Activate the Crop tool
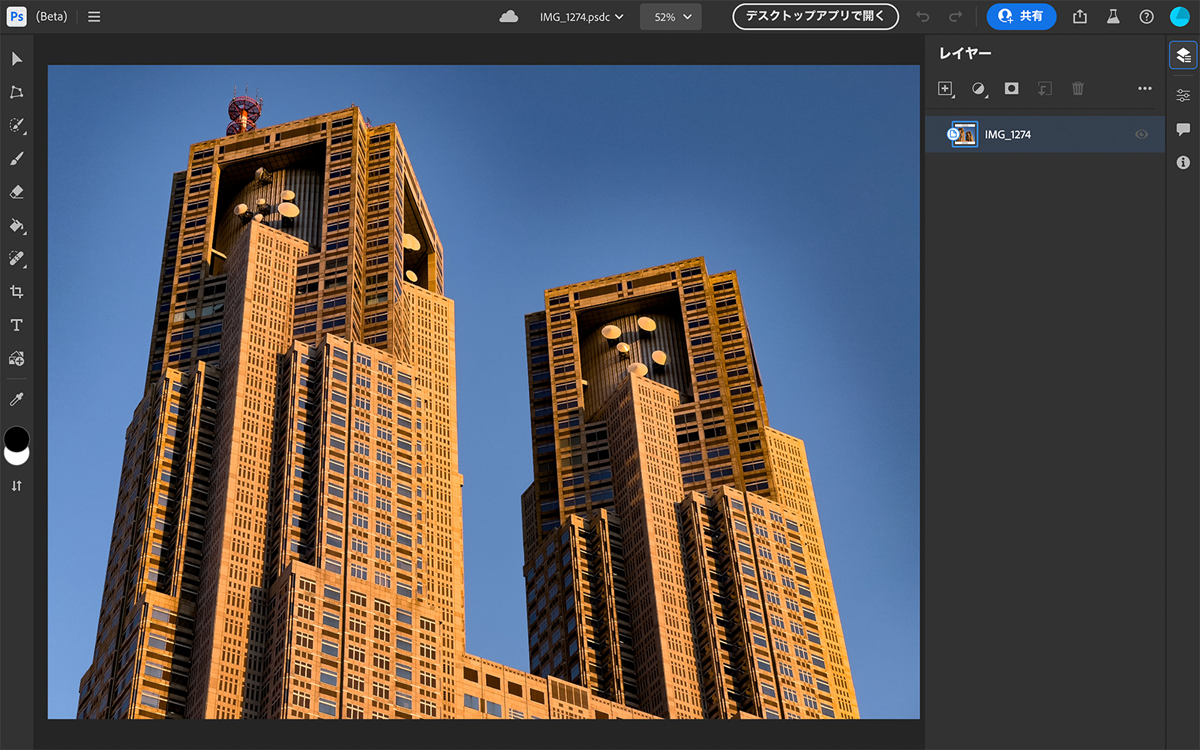 pyautogui.click(x=17, y=292)
